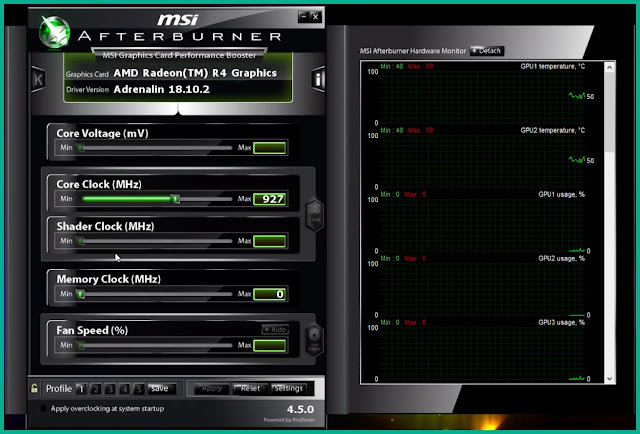Toggle core and shader clock link icon
Screen dimensions: 640x434
coord(314,215)
